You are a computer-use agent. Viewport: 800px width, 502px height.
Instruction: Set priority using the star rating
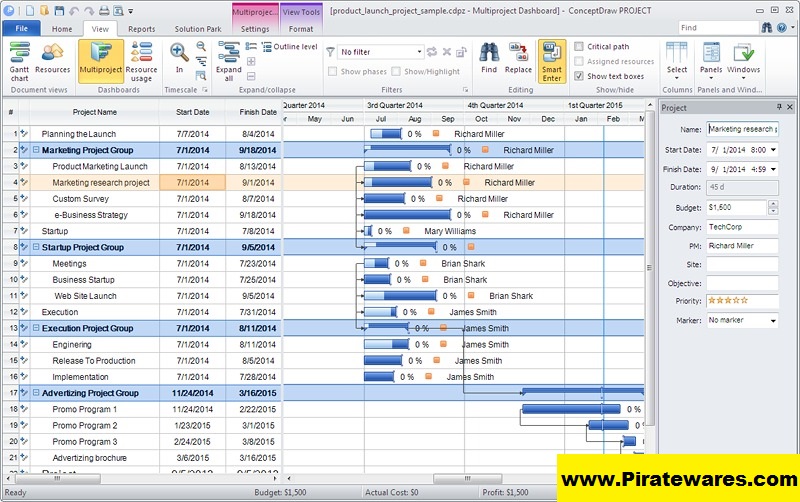(x=728, y=300)
